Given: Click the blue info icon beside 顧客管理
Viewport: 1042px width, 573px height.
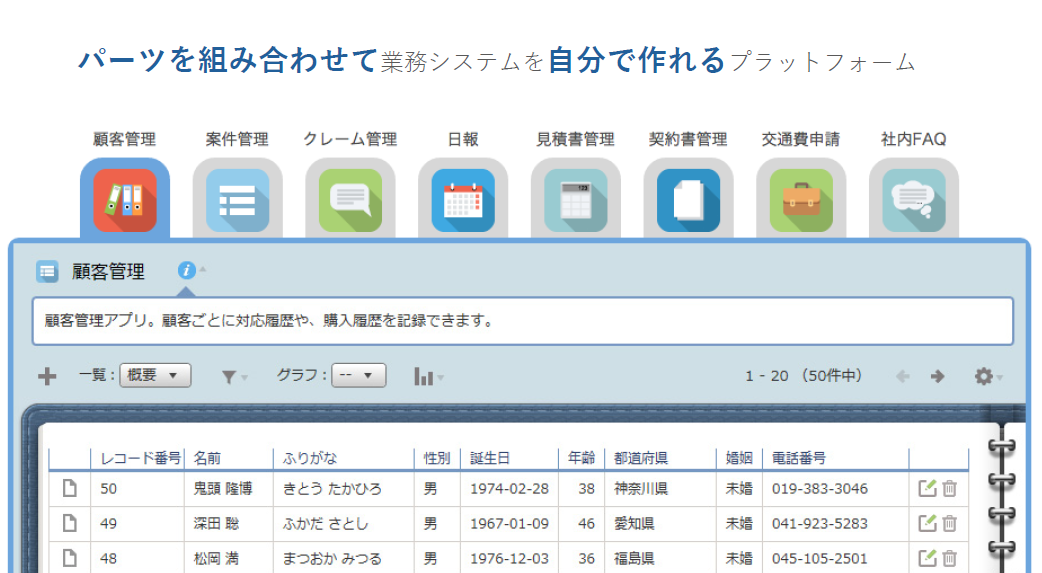Looking at the screenshot, I should point(186,271).
